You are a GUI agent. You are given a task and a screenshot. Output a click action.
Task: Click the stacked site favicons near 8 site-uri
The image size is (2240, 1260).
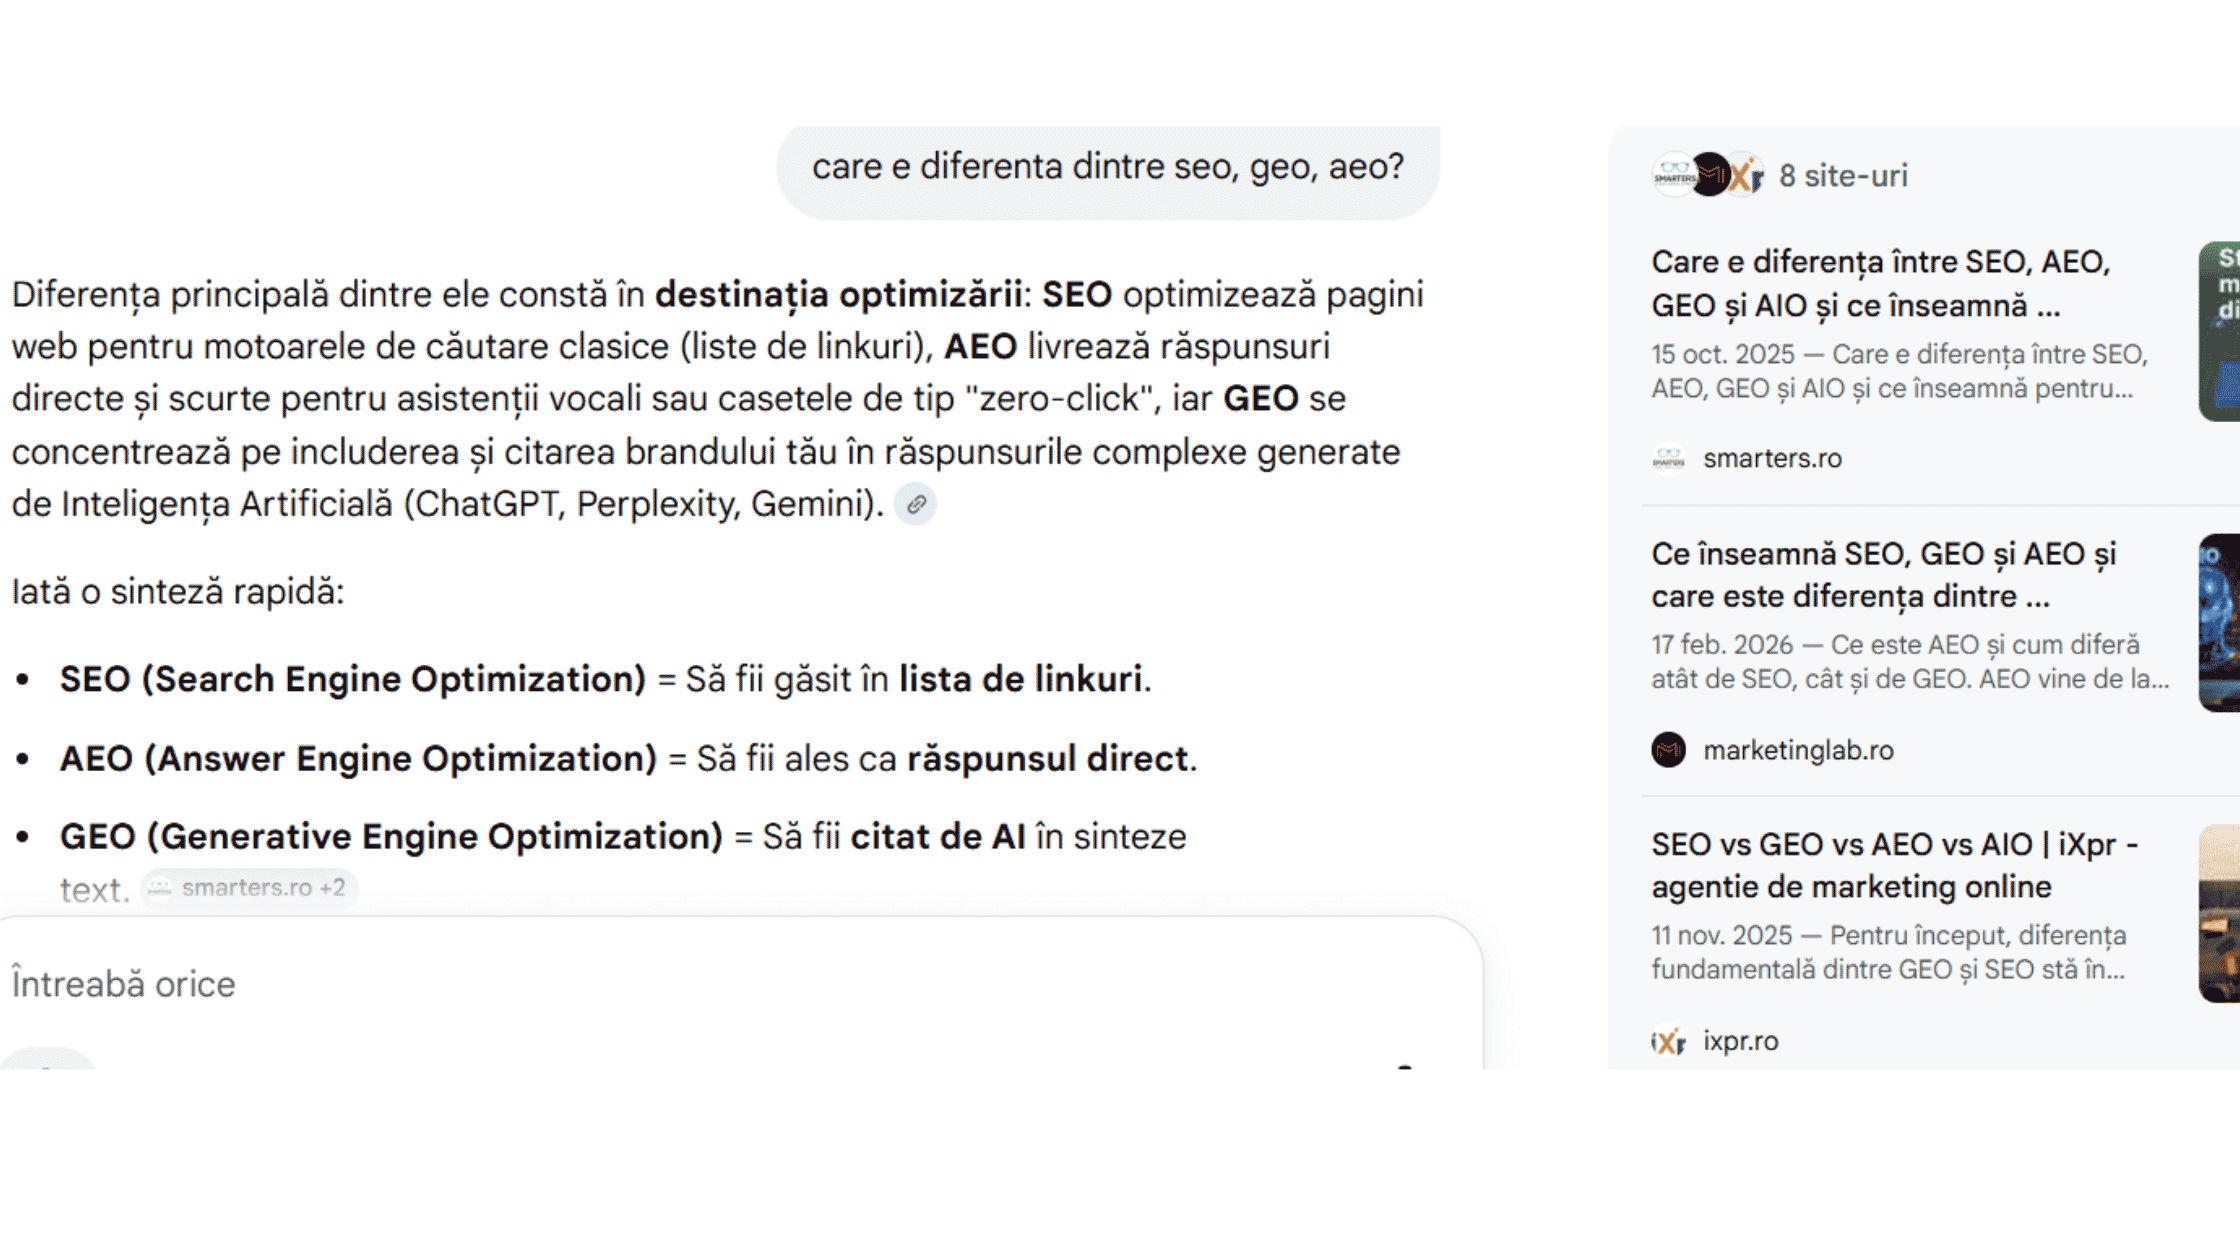(1708, 175)
